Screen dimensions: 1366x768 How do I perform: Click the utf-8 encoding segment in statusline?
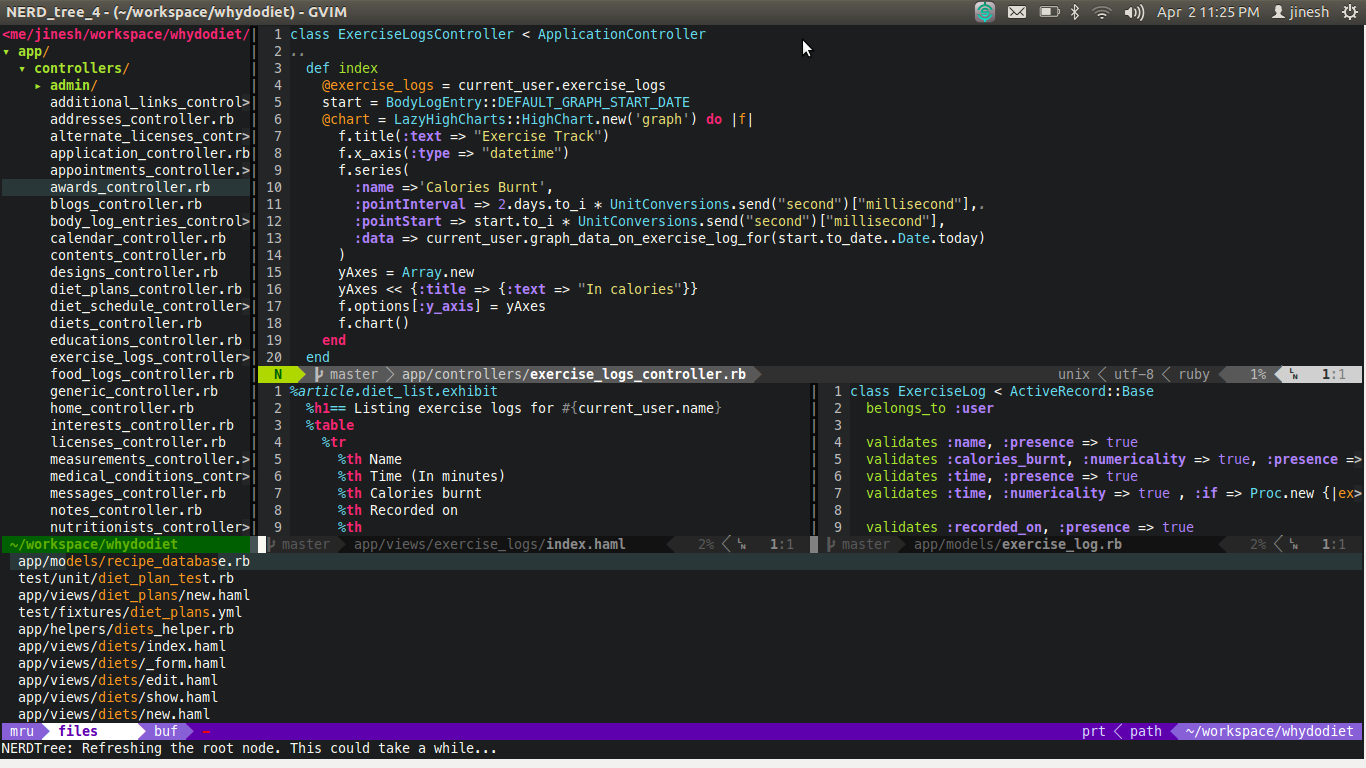[1133, 373]
